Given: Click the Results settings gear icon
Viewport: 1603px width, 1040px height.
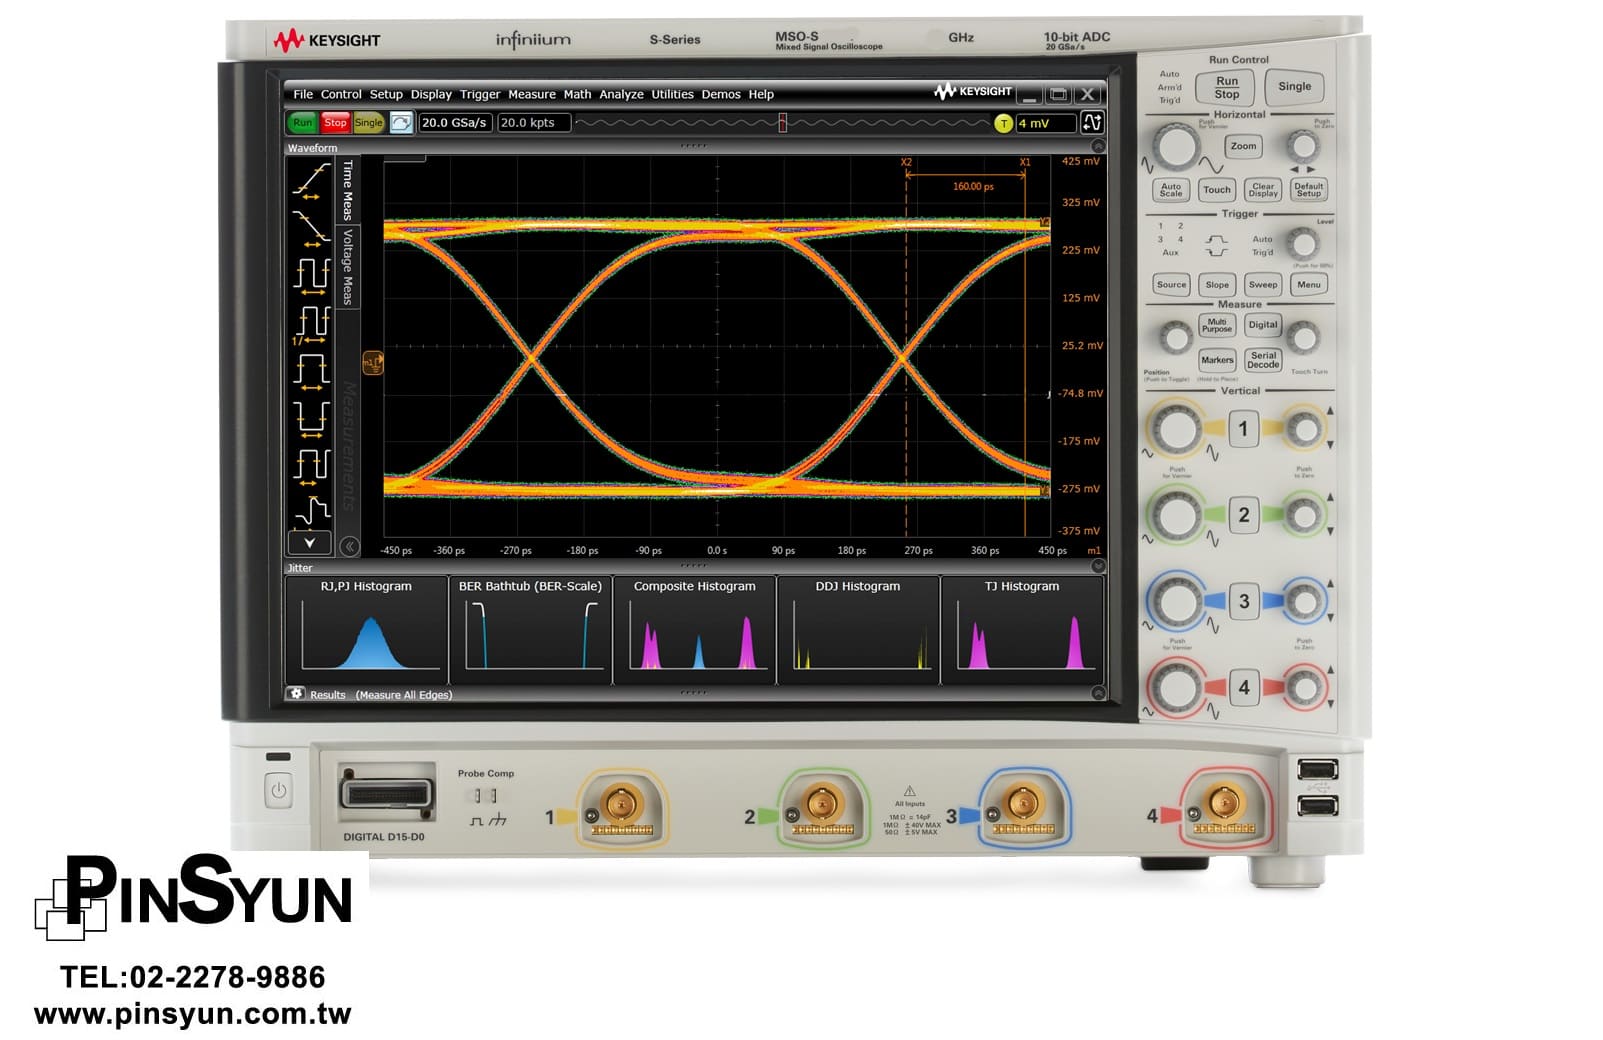Looking at the screenshot, I should tap(296, 693).
